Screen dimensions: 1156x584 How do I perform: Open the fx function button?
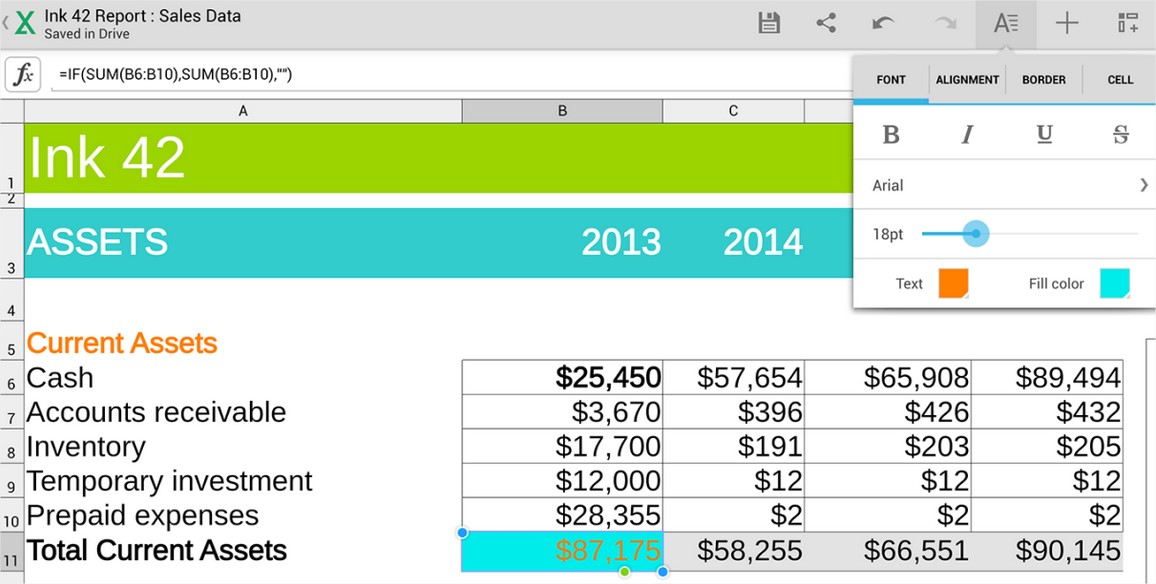(23, 74)
